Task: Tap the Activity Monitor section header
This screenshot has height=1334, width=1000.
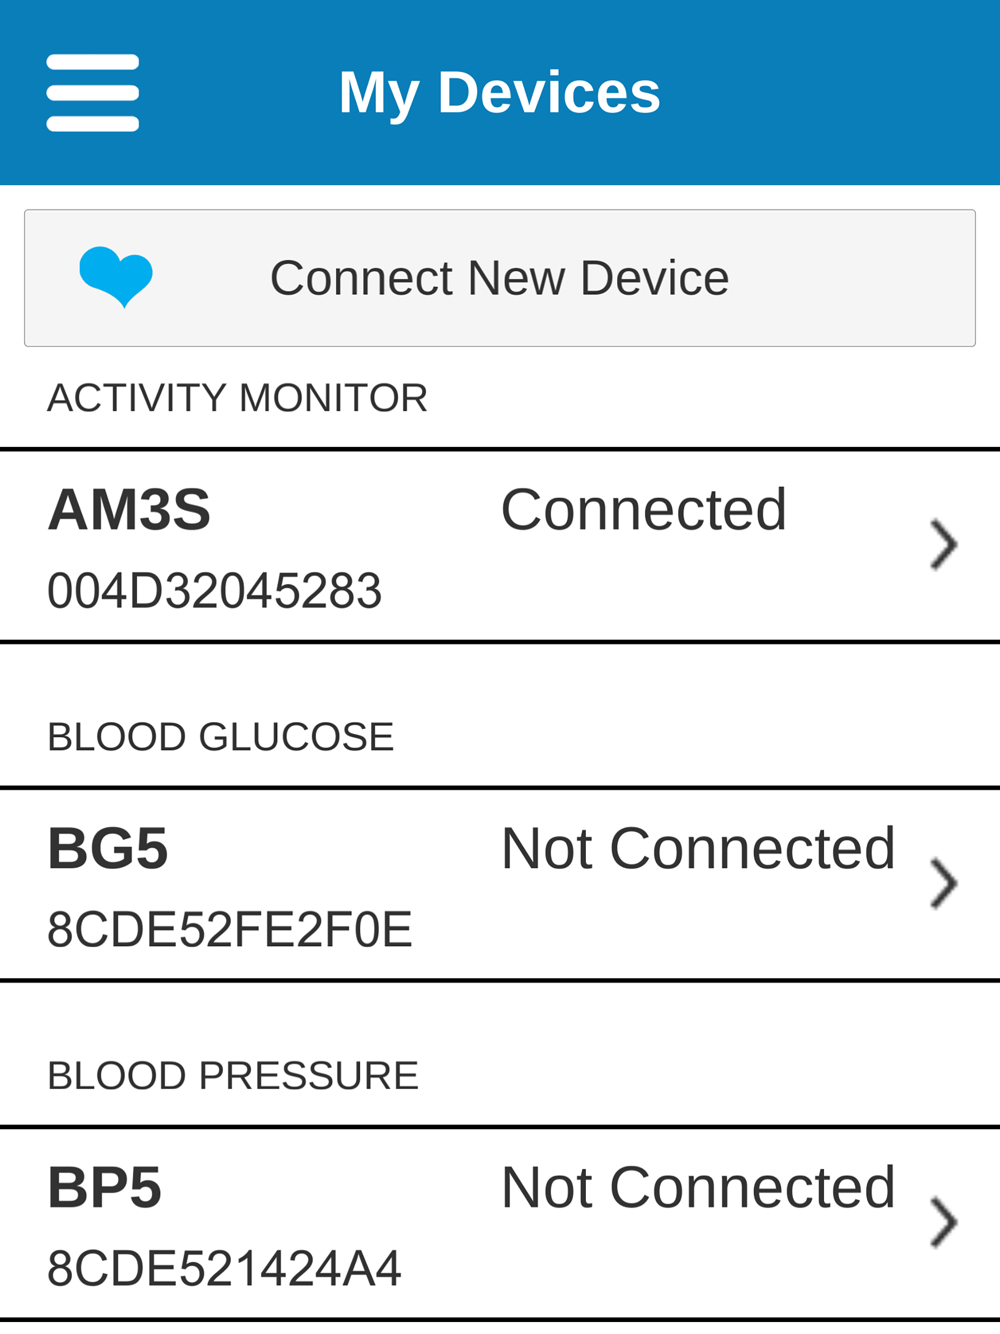Action: pos(237,398)
